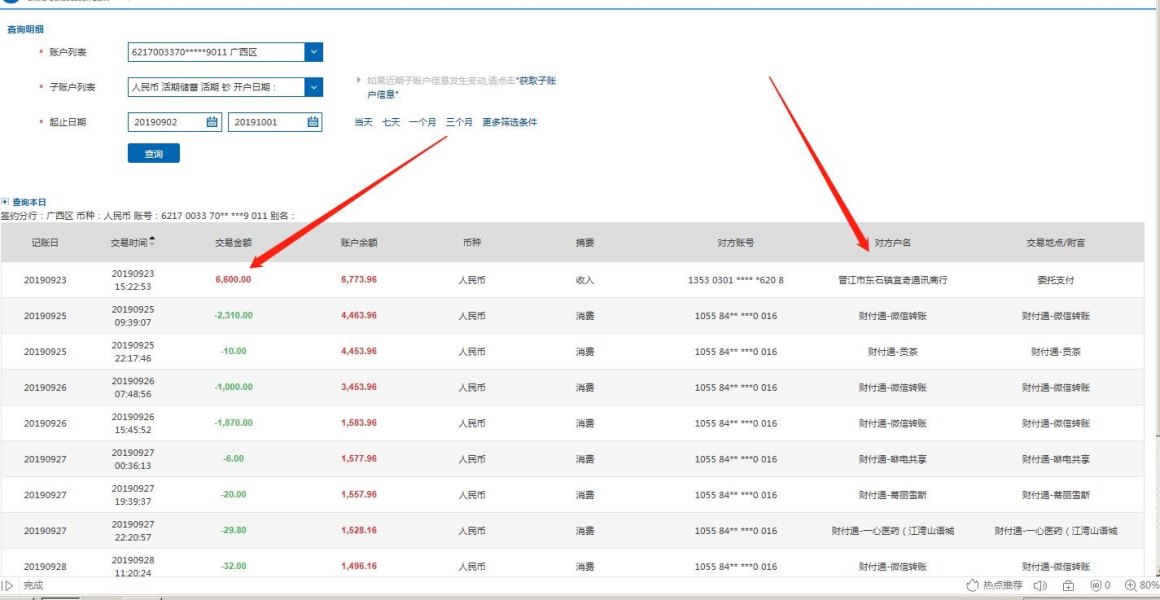This screenshot has height=600, width=1160.
Task: Click the -10.00 transaction amount
Action: (233, 351)
